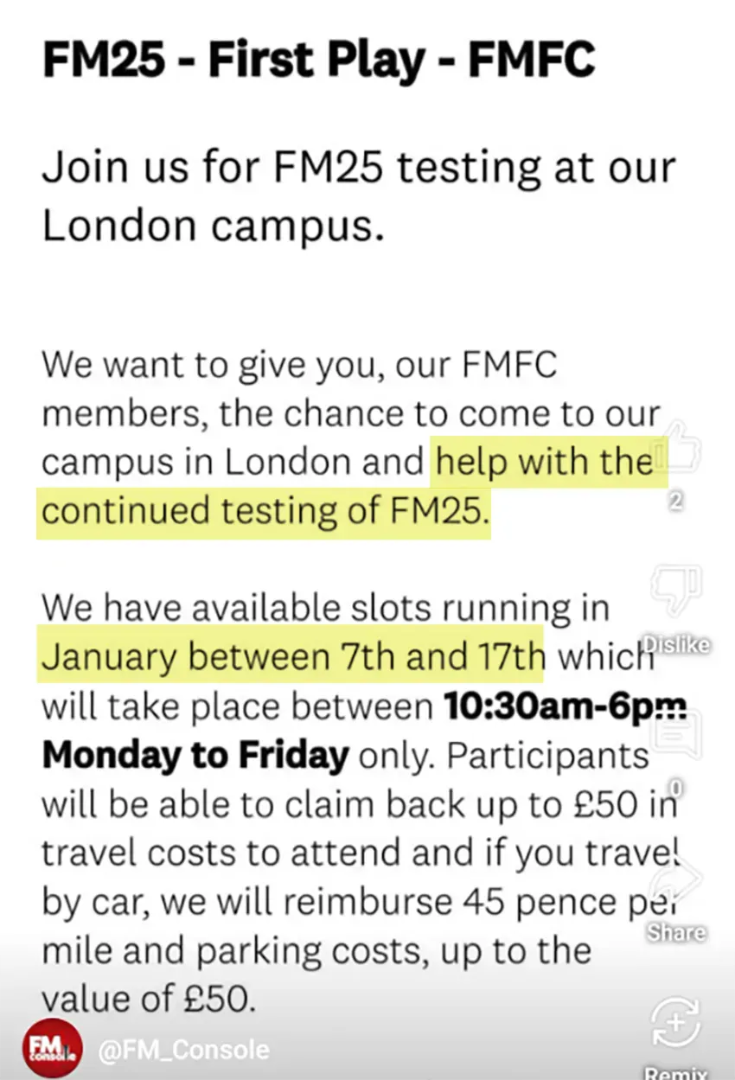Click the Remix text label

(676, 1072)
